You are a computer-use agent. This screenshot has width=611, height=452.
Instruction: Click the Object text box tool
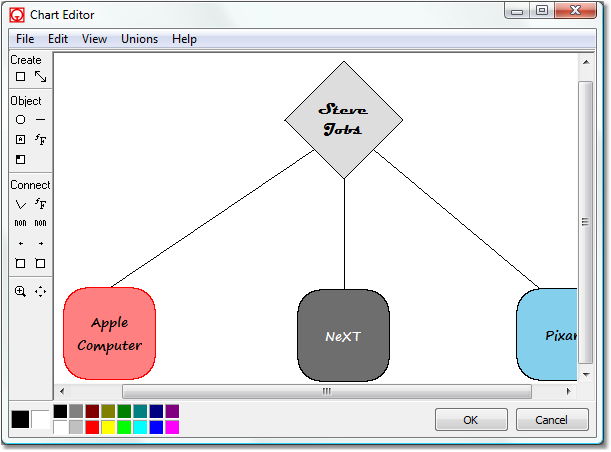[21, 139]
